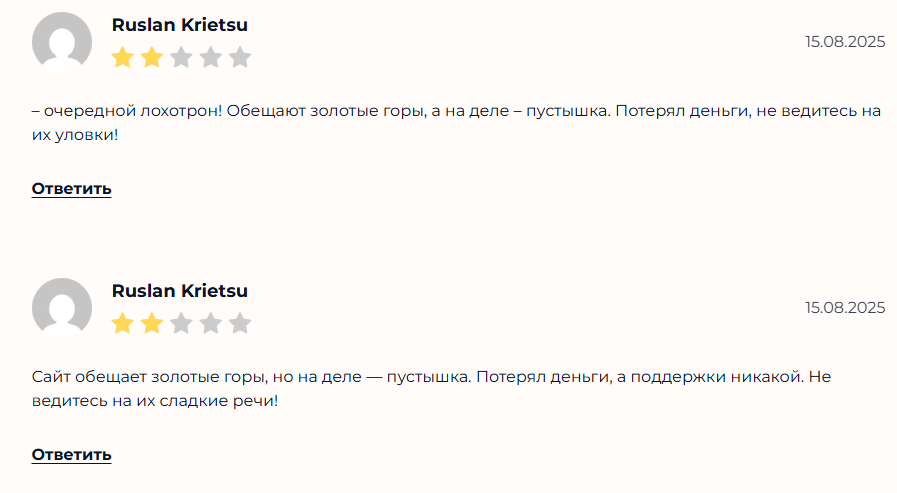Click the avatar of the second review
The width and height of the screenshot is (897, 493).
(62, 308)
